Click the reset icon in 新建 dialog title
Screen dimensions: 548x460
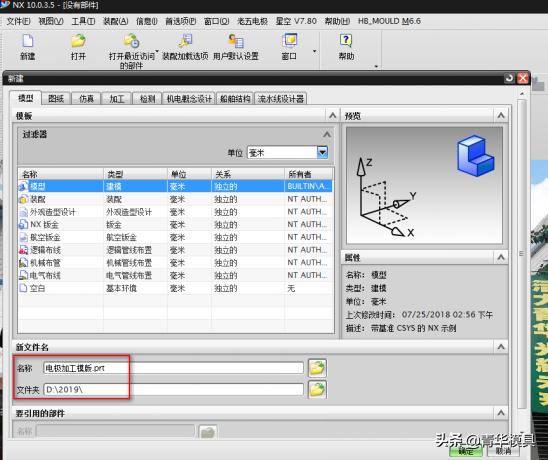pyautogui.click(x=509, y=78)
